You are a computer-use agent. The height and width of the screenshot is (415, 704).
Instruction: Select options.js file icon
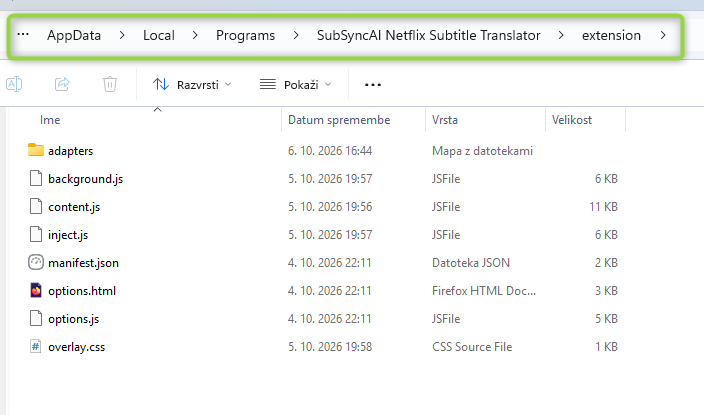point(35,318)
